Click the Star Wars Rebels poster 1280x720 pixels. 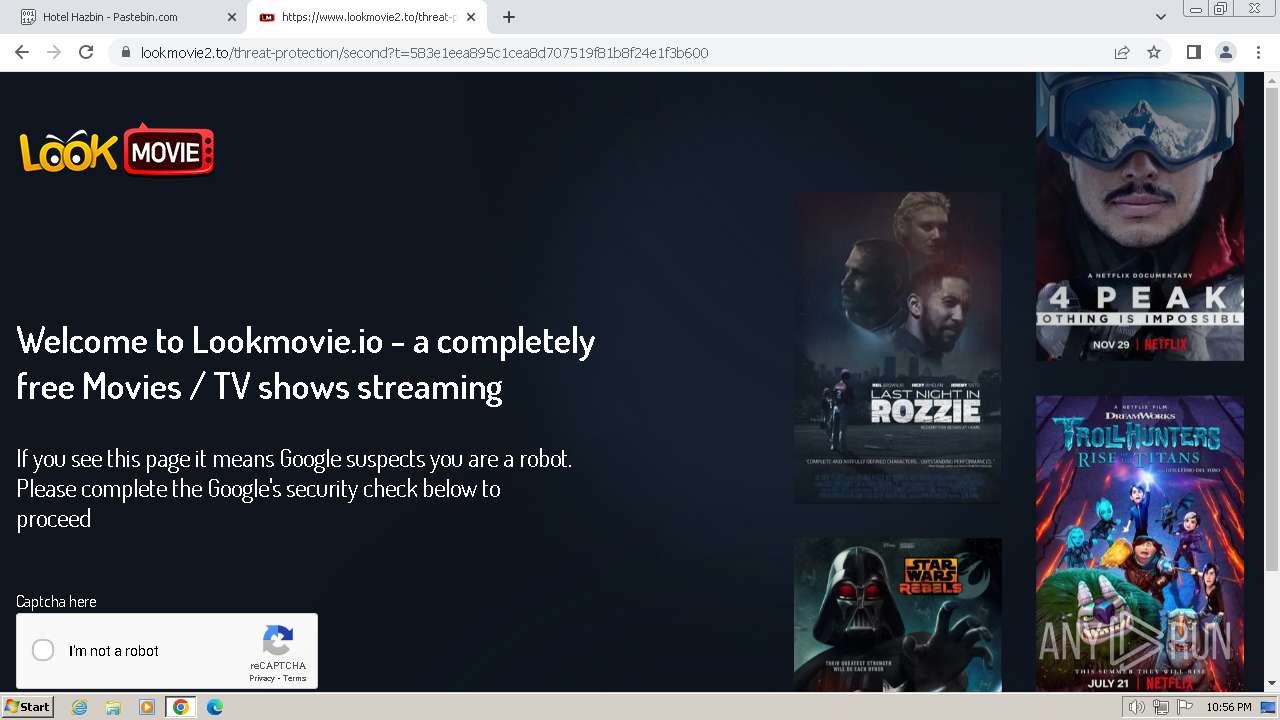tap(898, 615)
